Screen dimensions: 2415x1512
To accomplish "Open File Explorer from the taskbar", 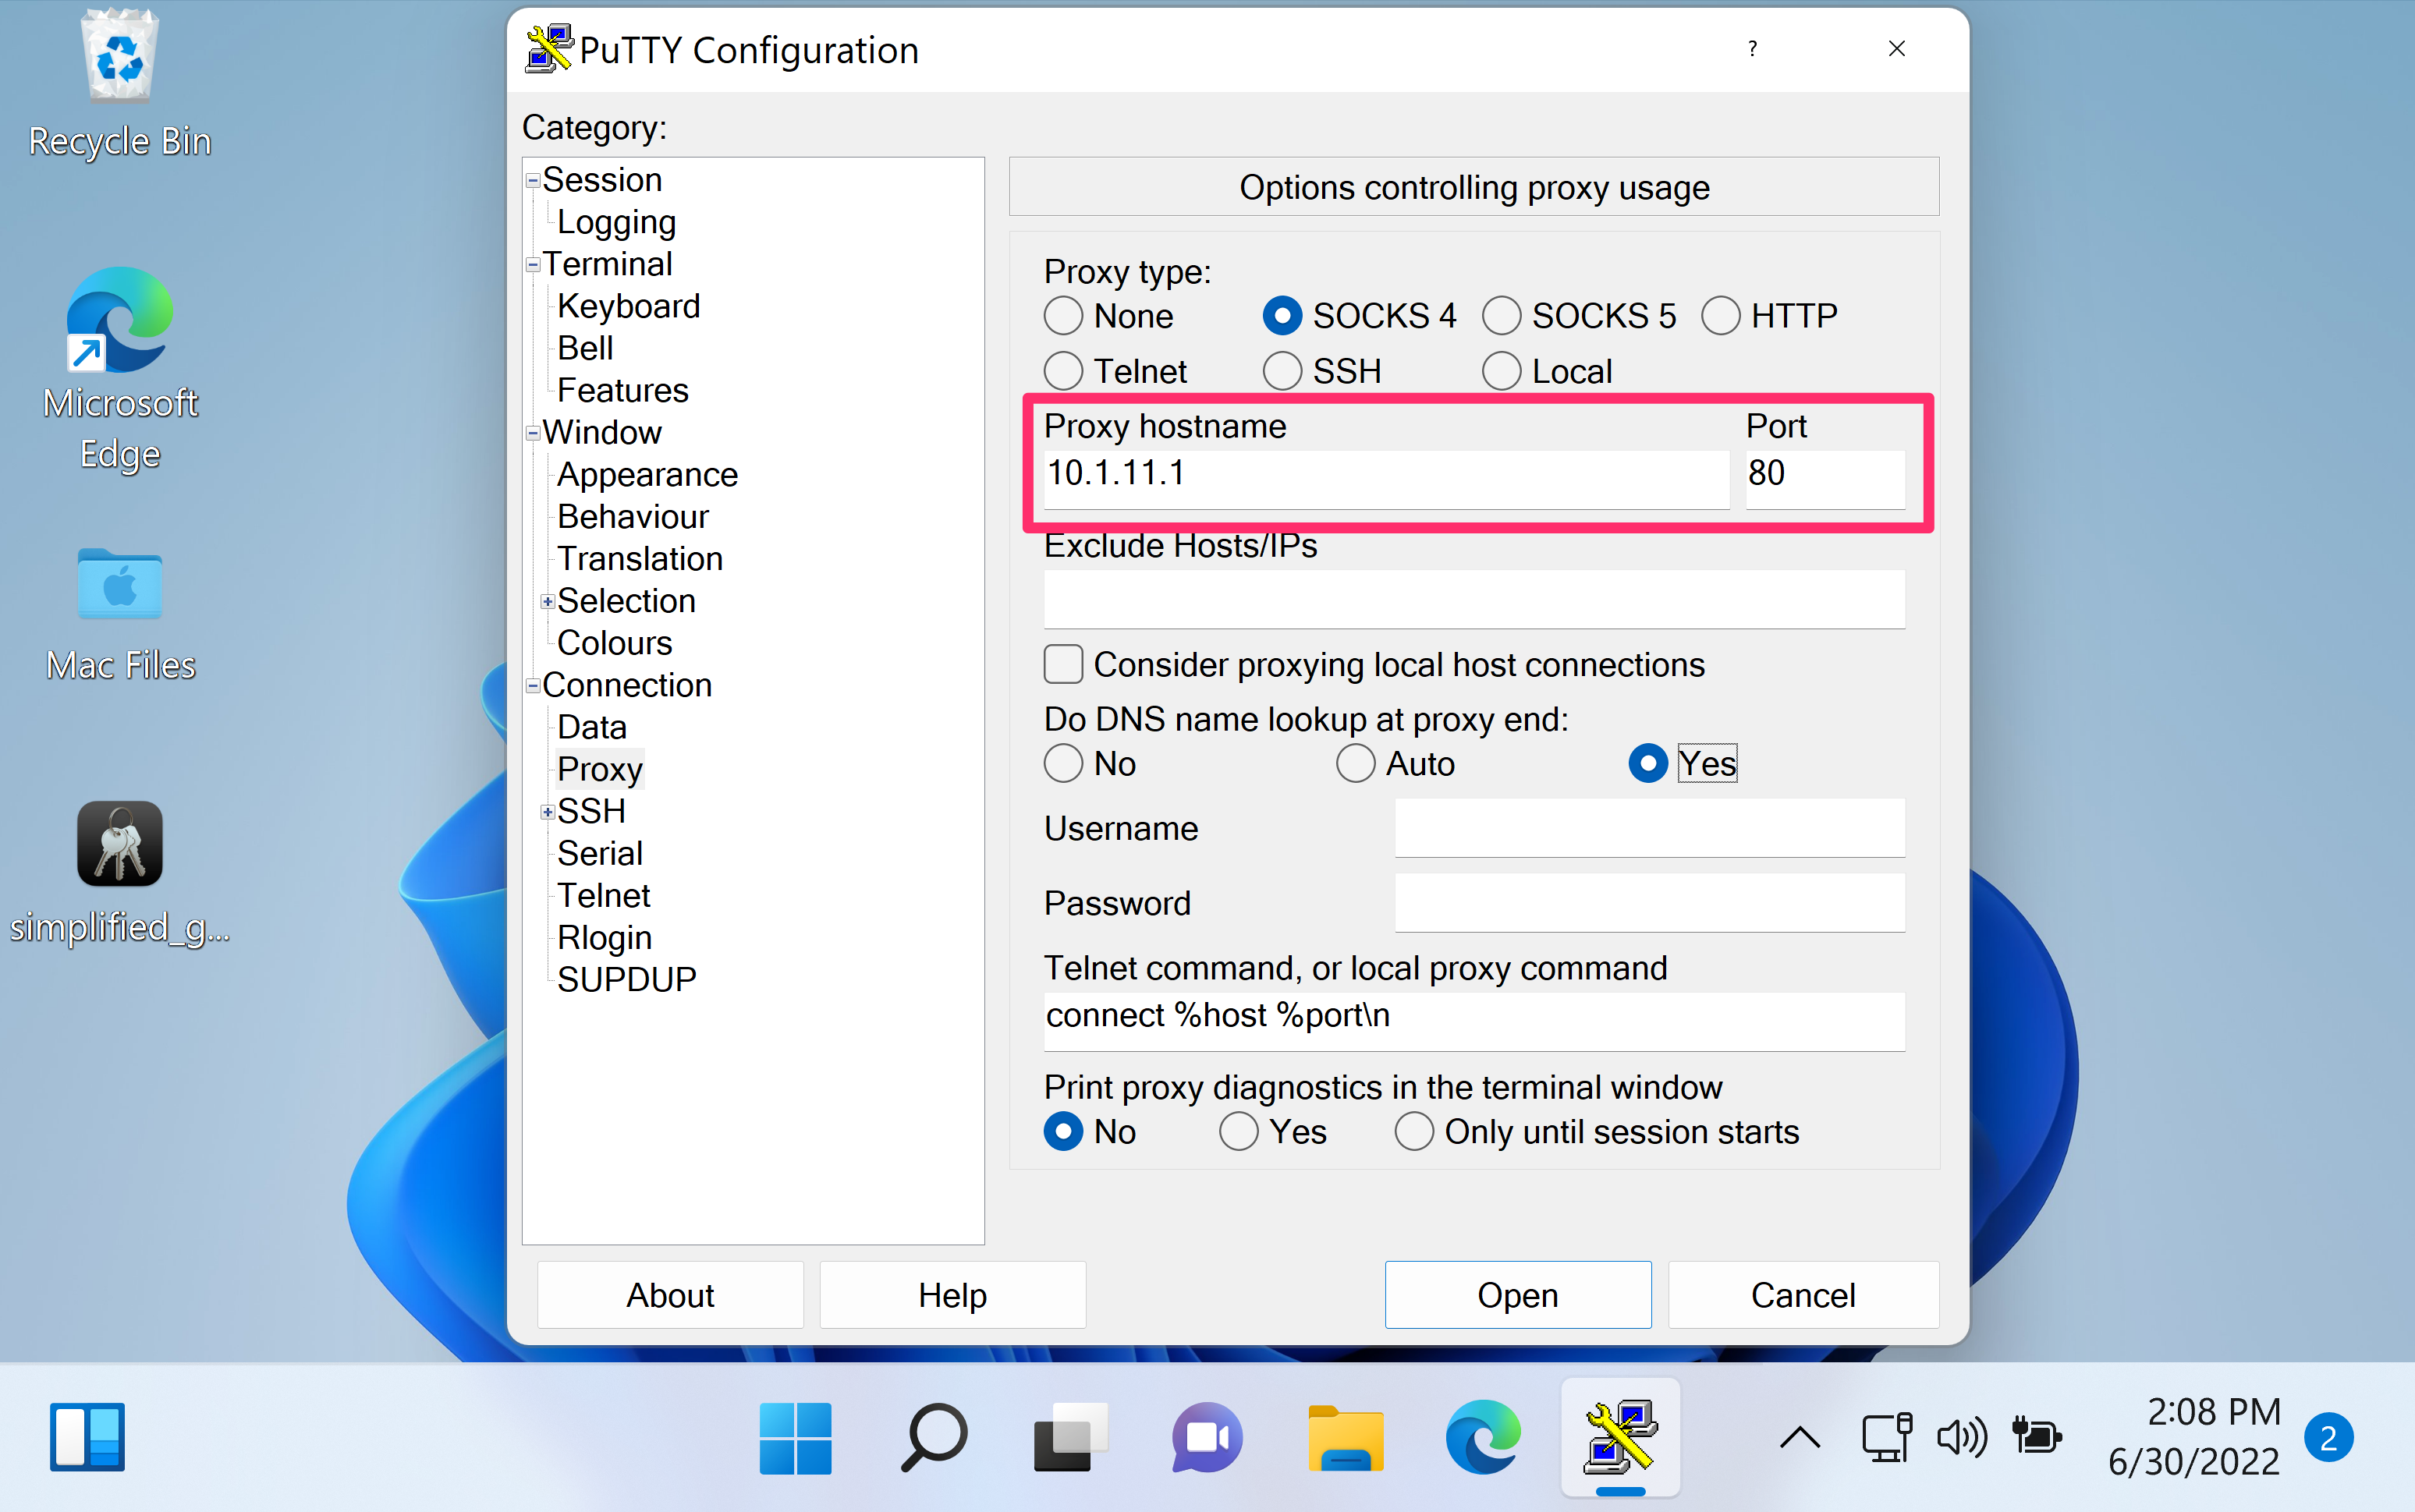I will [x=1346, y=1437].
